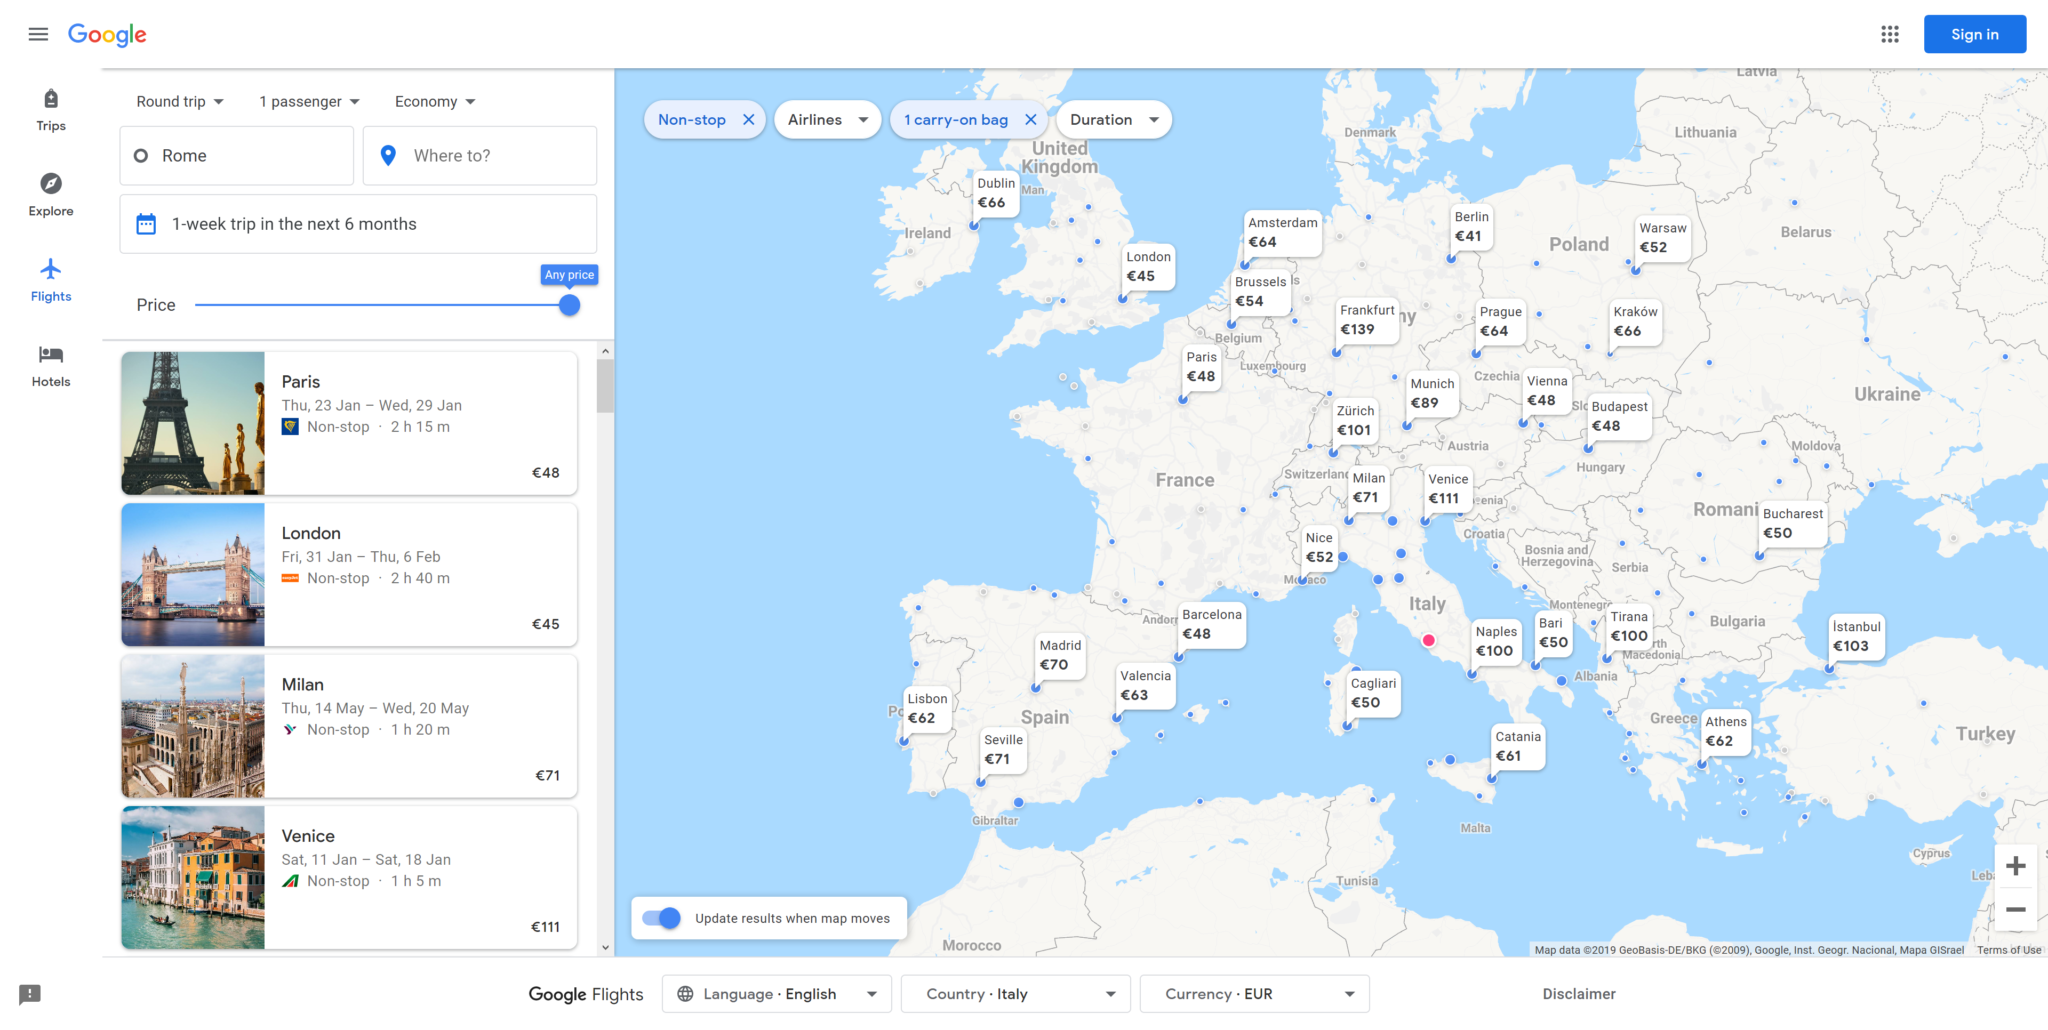
Task: Remove the 1 carry-on bag filter X
Action: click(1030, 119)
